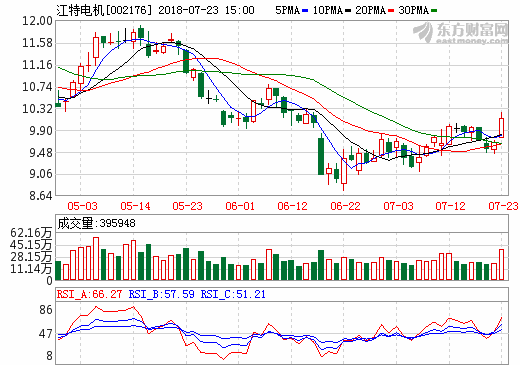Click the 86 RSI axis label
This screenshot has height=365, width=520.
pyautogui.click(x=46, y=310)
